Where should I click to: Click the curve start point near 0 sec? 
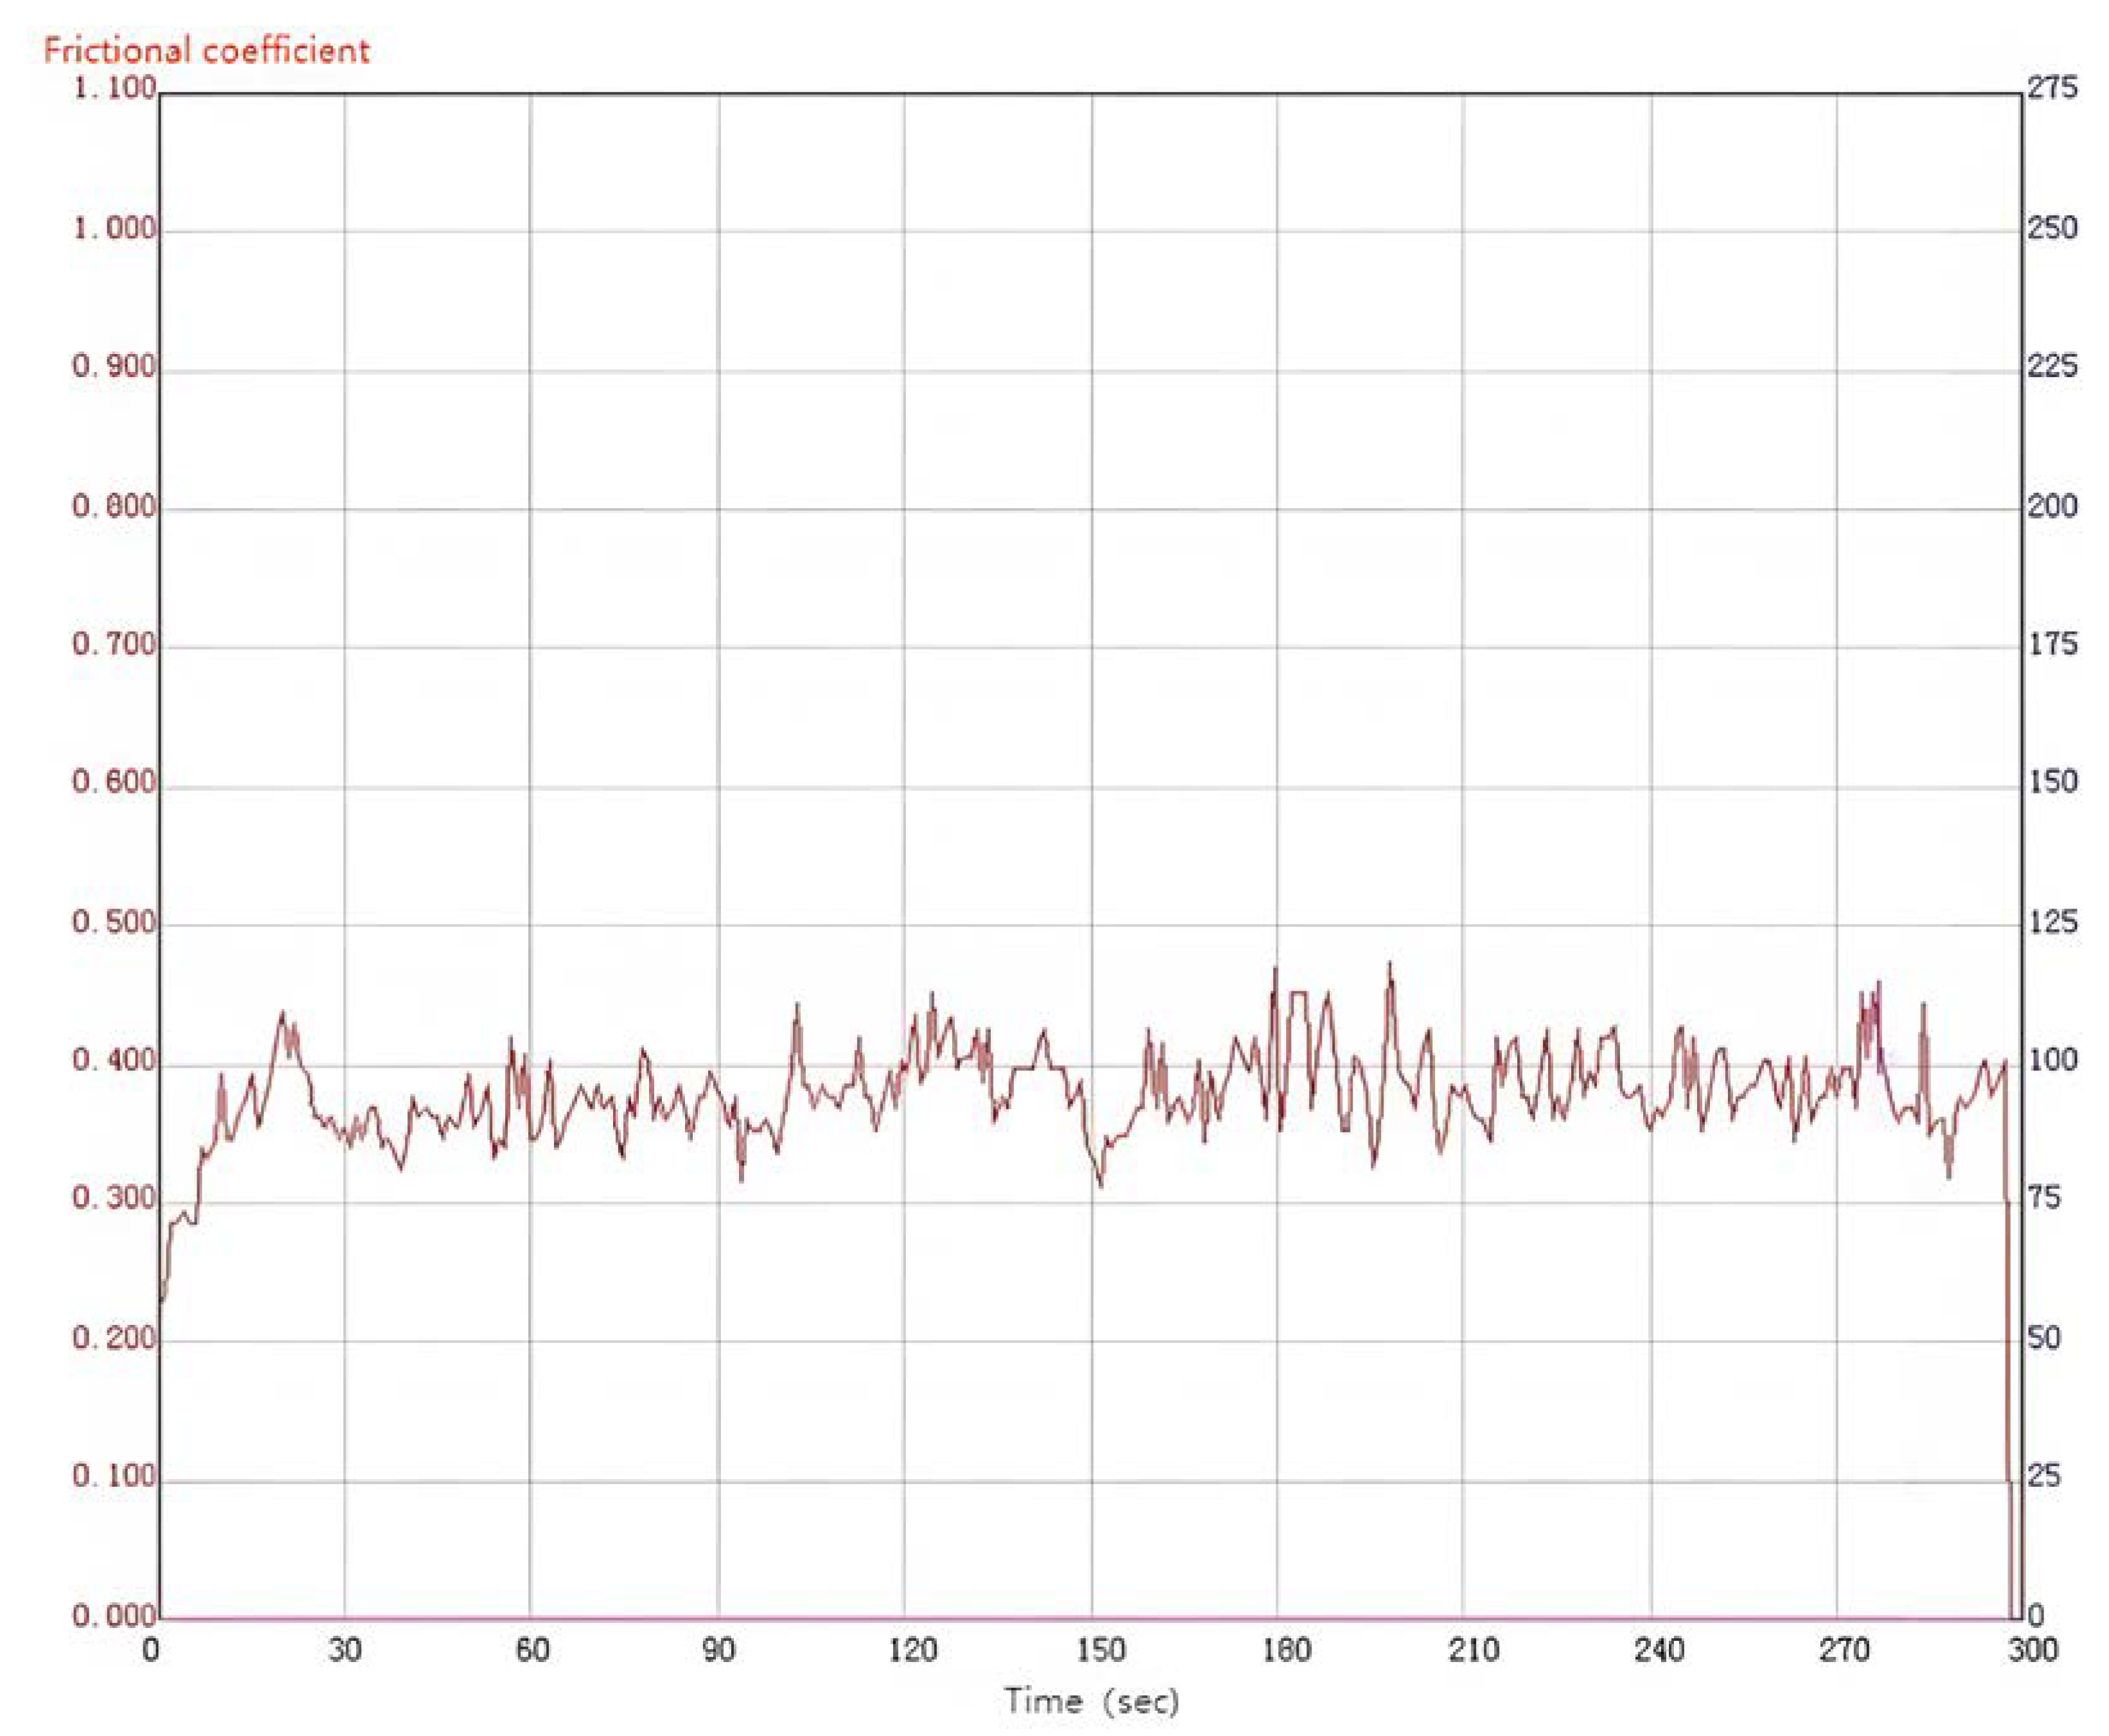click(x=162, y=1299)
